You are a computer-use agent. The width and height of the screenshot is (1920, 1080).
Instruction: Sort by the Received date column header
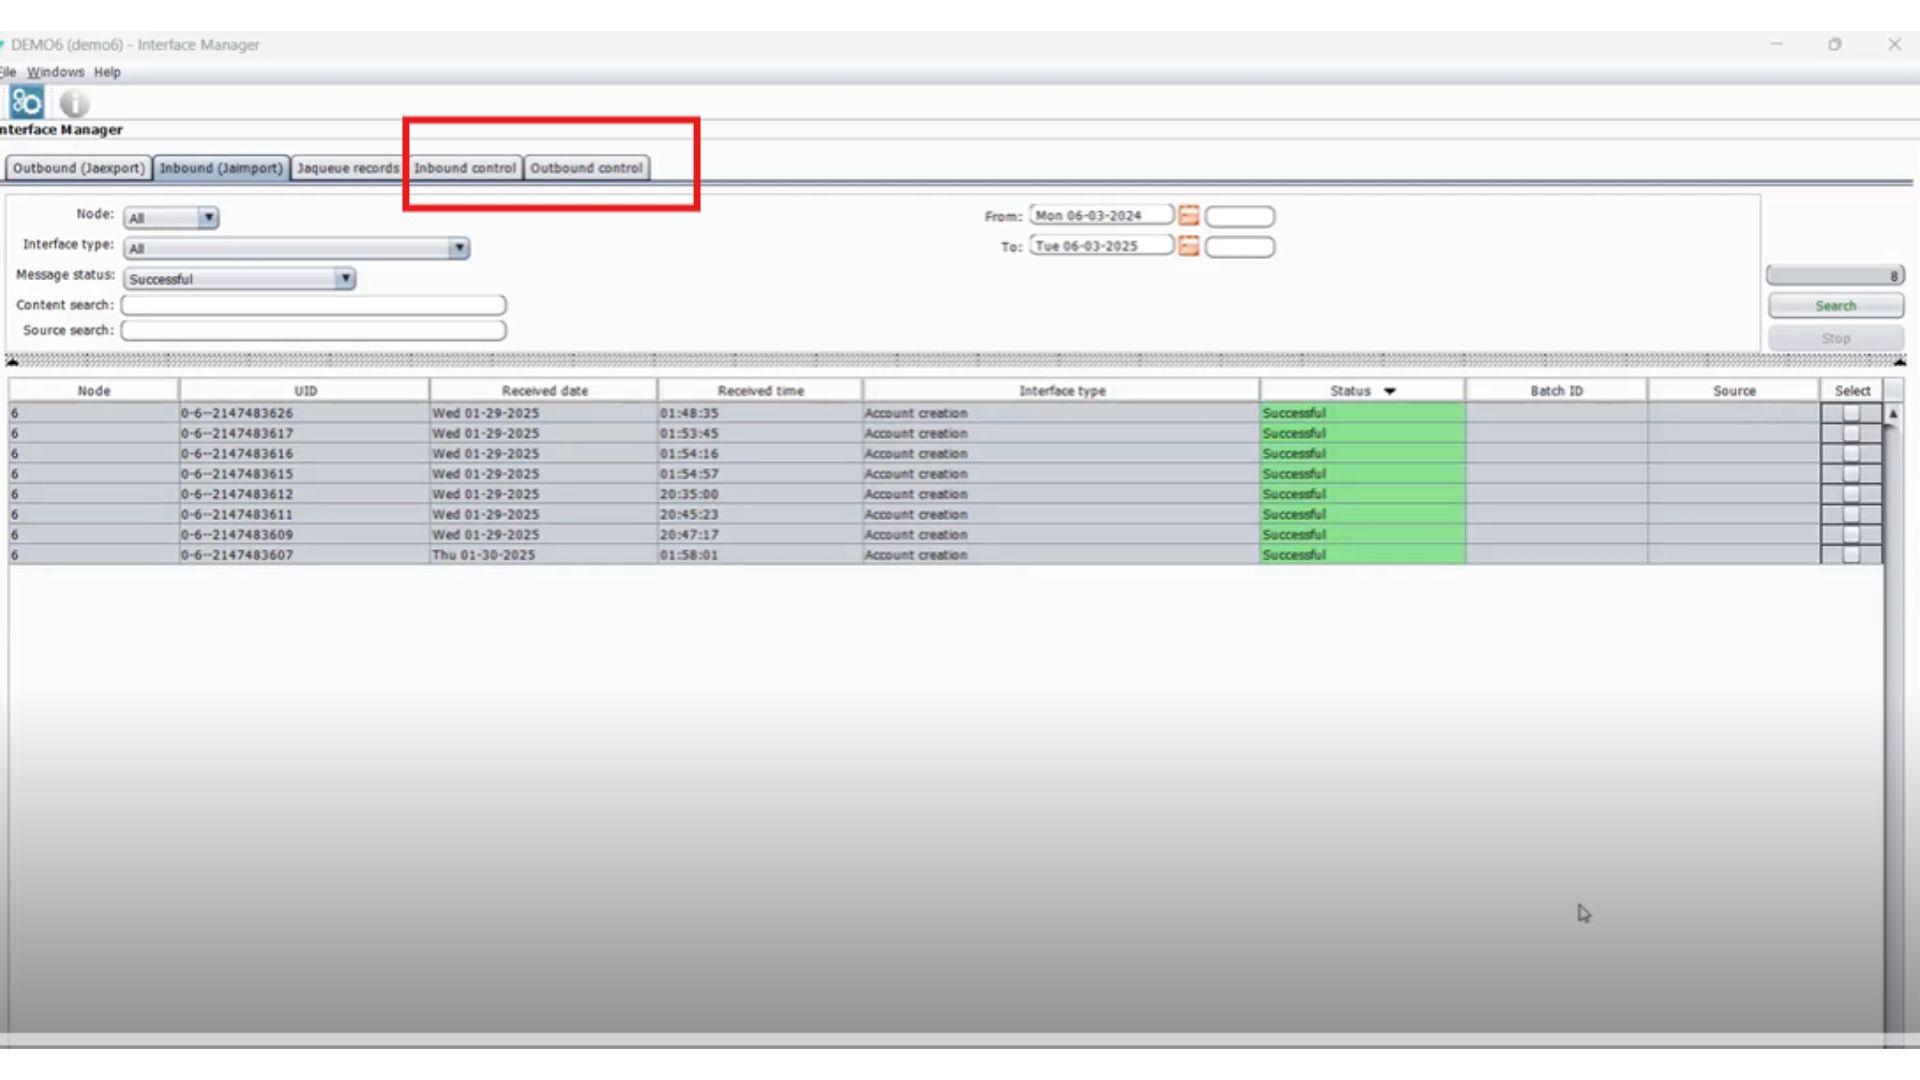pyautogui.click(x=544, y=391)
